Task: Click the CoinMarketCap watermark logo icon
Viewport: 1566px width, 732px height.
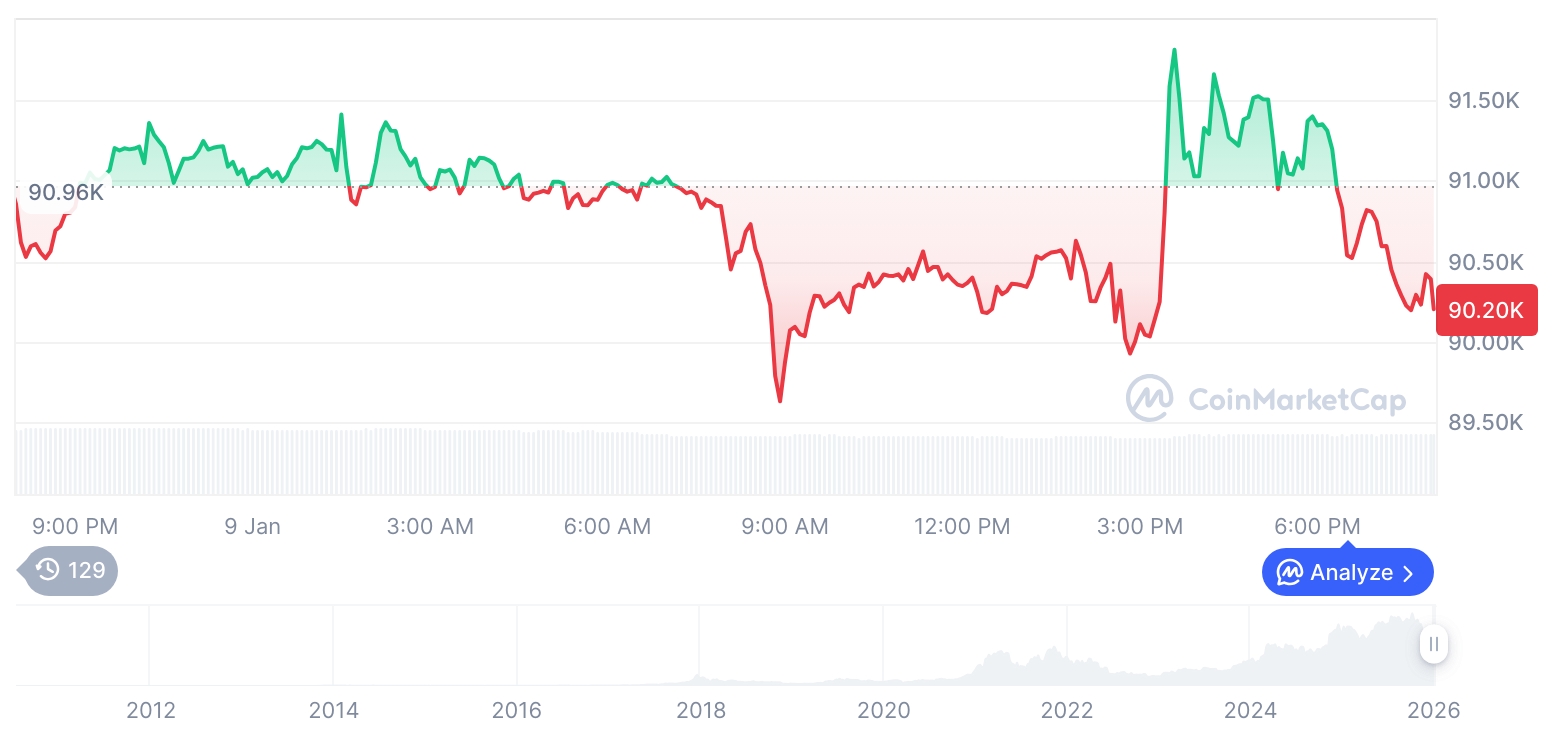Action: tap(1149, 398)
